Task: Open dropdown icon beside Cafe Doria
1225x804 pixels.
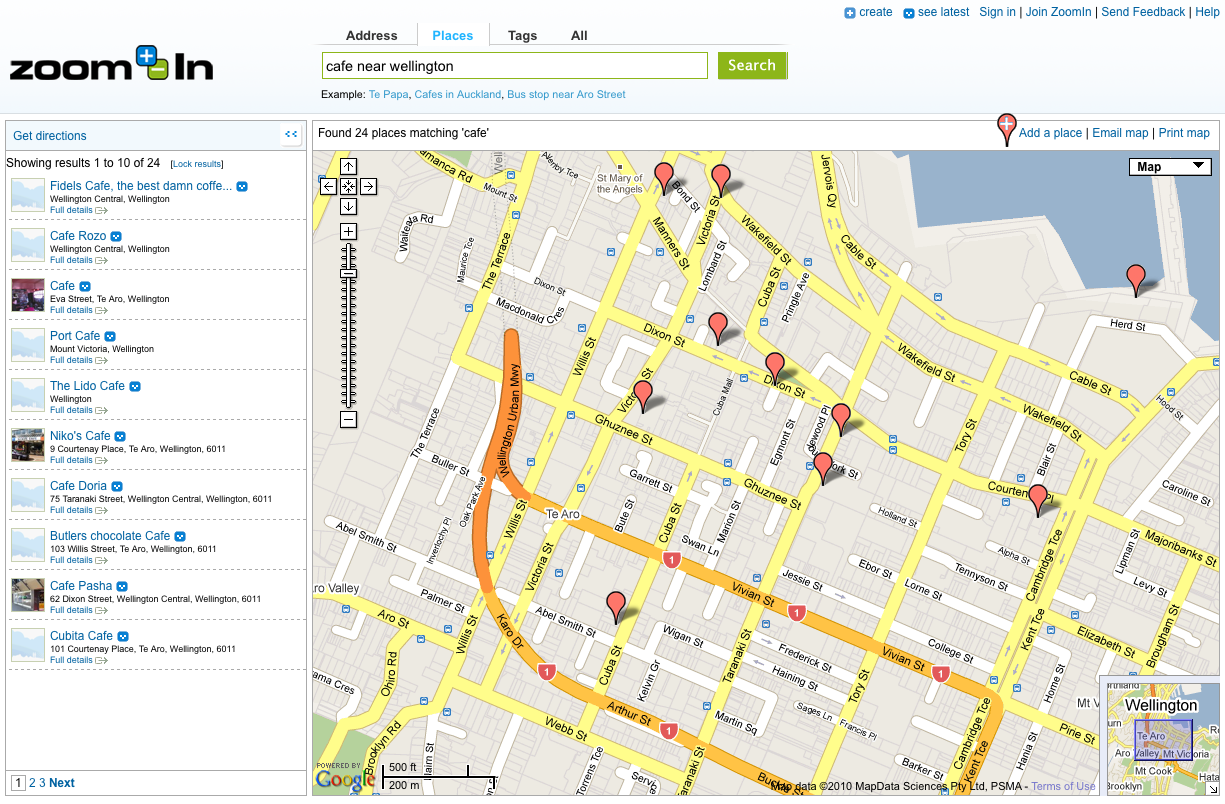Action: [x=116, y=486]
